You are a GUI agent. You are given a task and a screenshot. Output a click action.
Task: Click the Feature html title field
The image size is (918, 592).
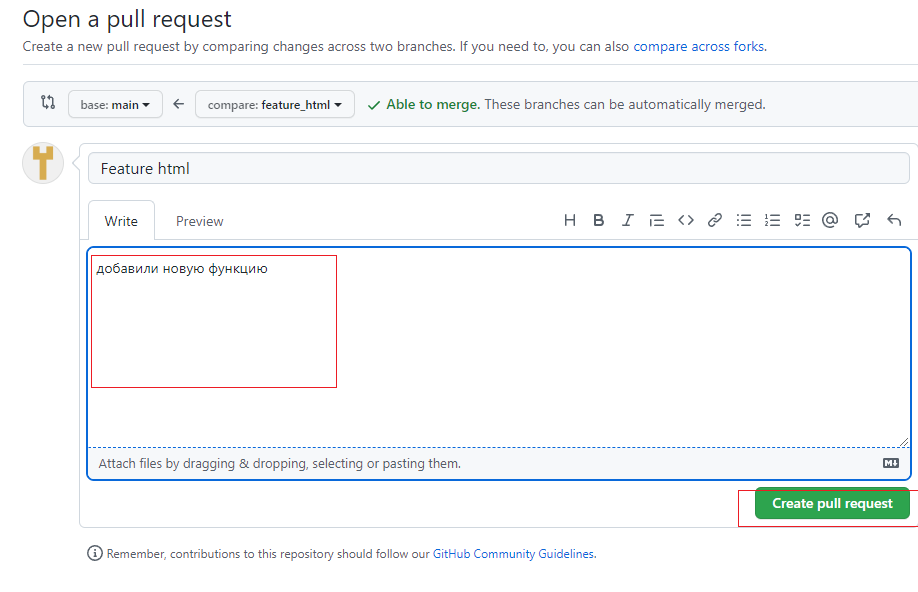[x=499, y=169]
